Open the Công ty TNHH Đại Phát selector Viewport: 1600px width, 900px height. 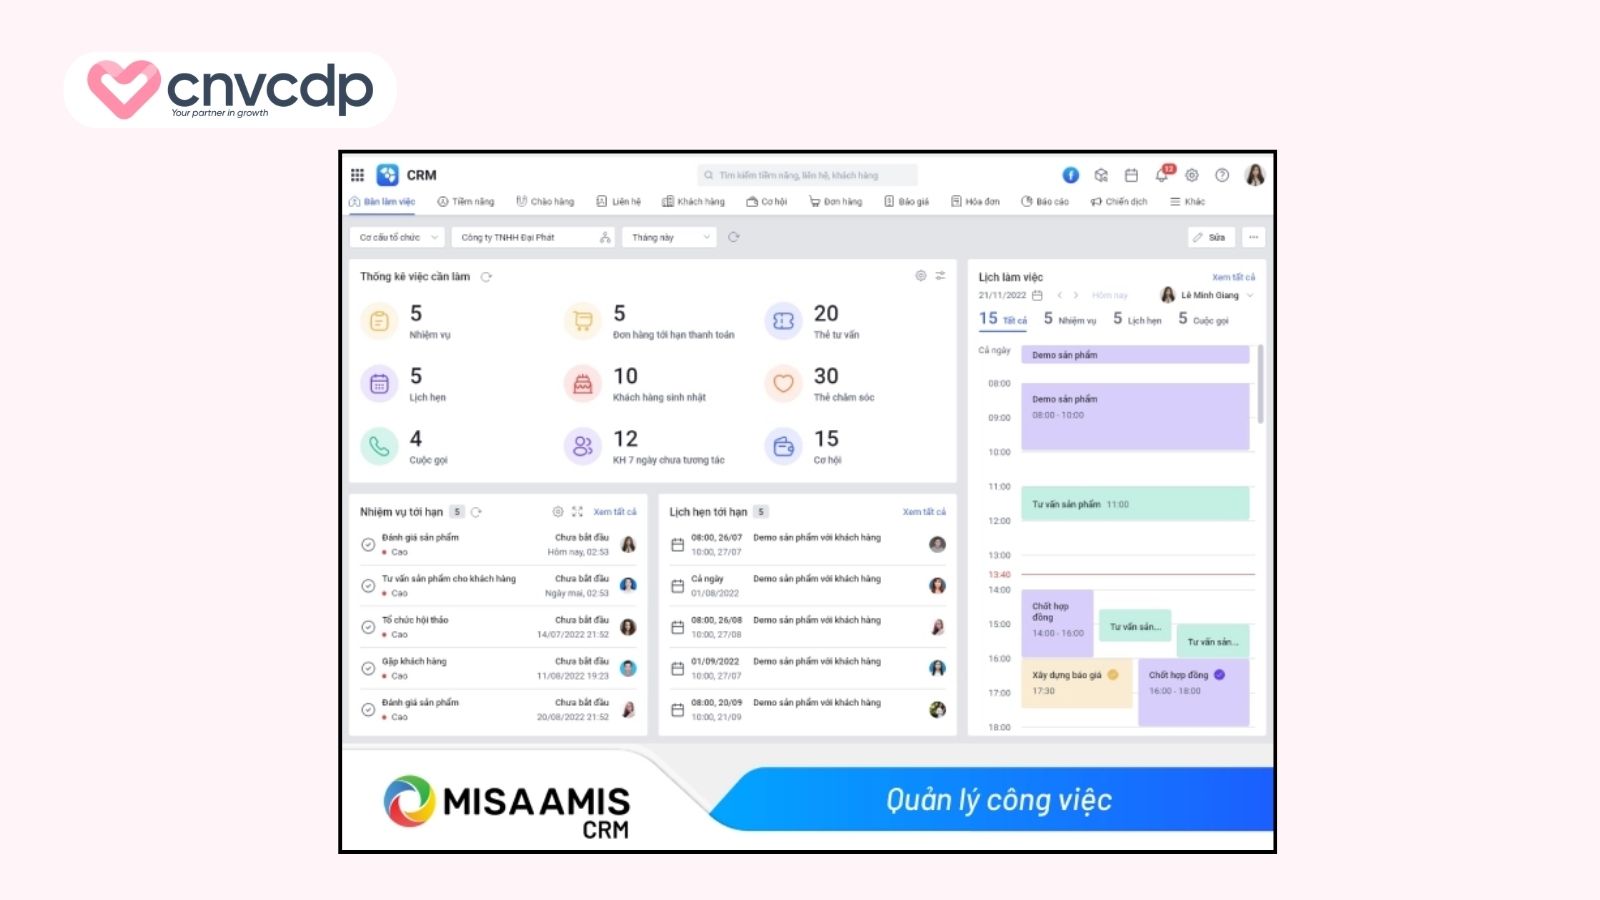pyautogui.click(x=534, y=237)
